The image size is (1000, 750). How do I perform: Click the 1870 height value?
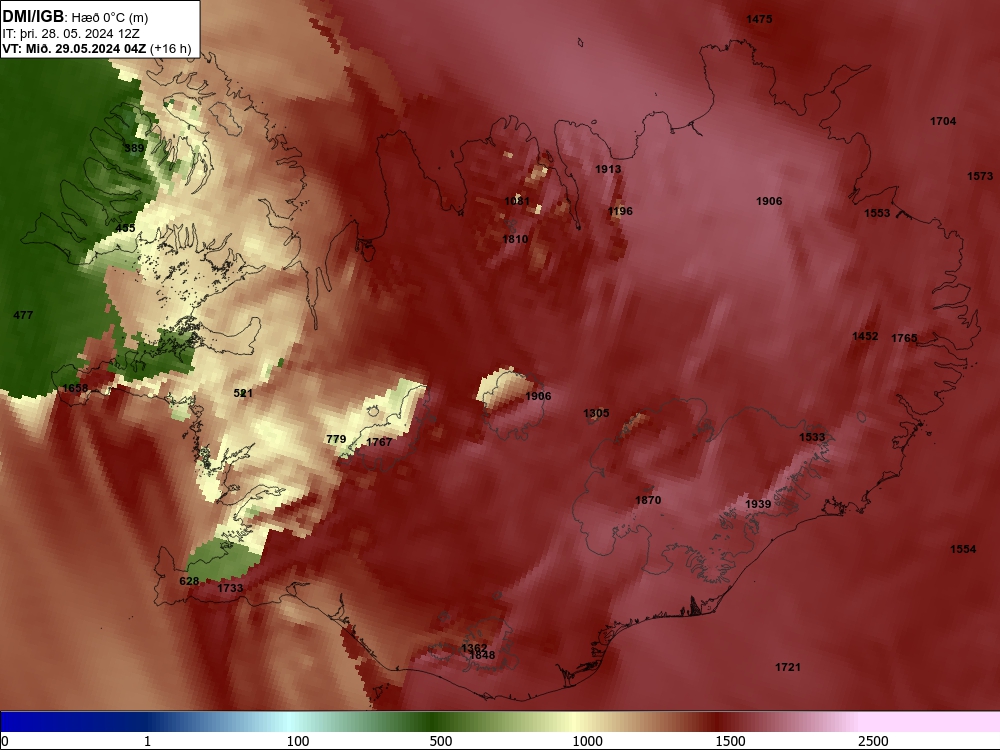pos(648,500)
